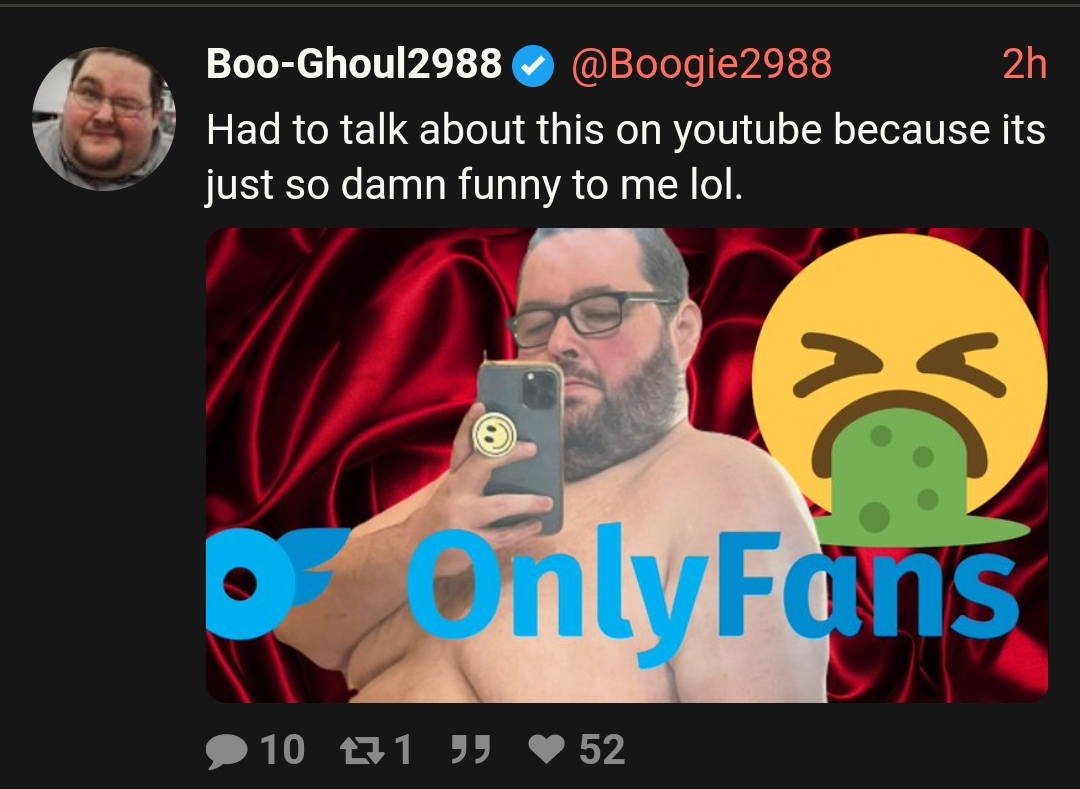The width and height of the screenshot is (1080, 789).
Task: View the 10 replies count
Action: click(x=282, y=750)
